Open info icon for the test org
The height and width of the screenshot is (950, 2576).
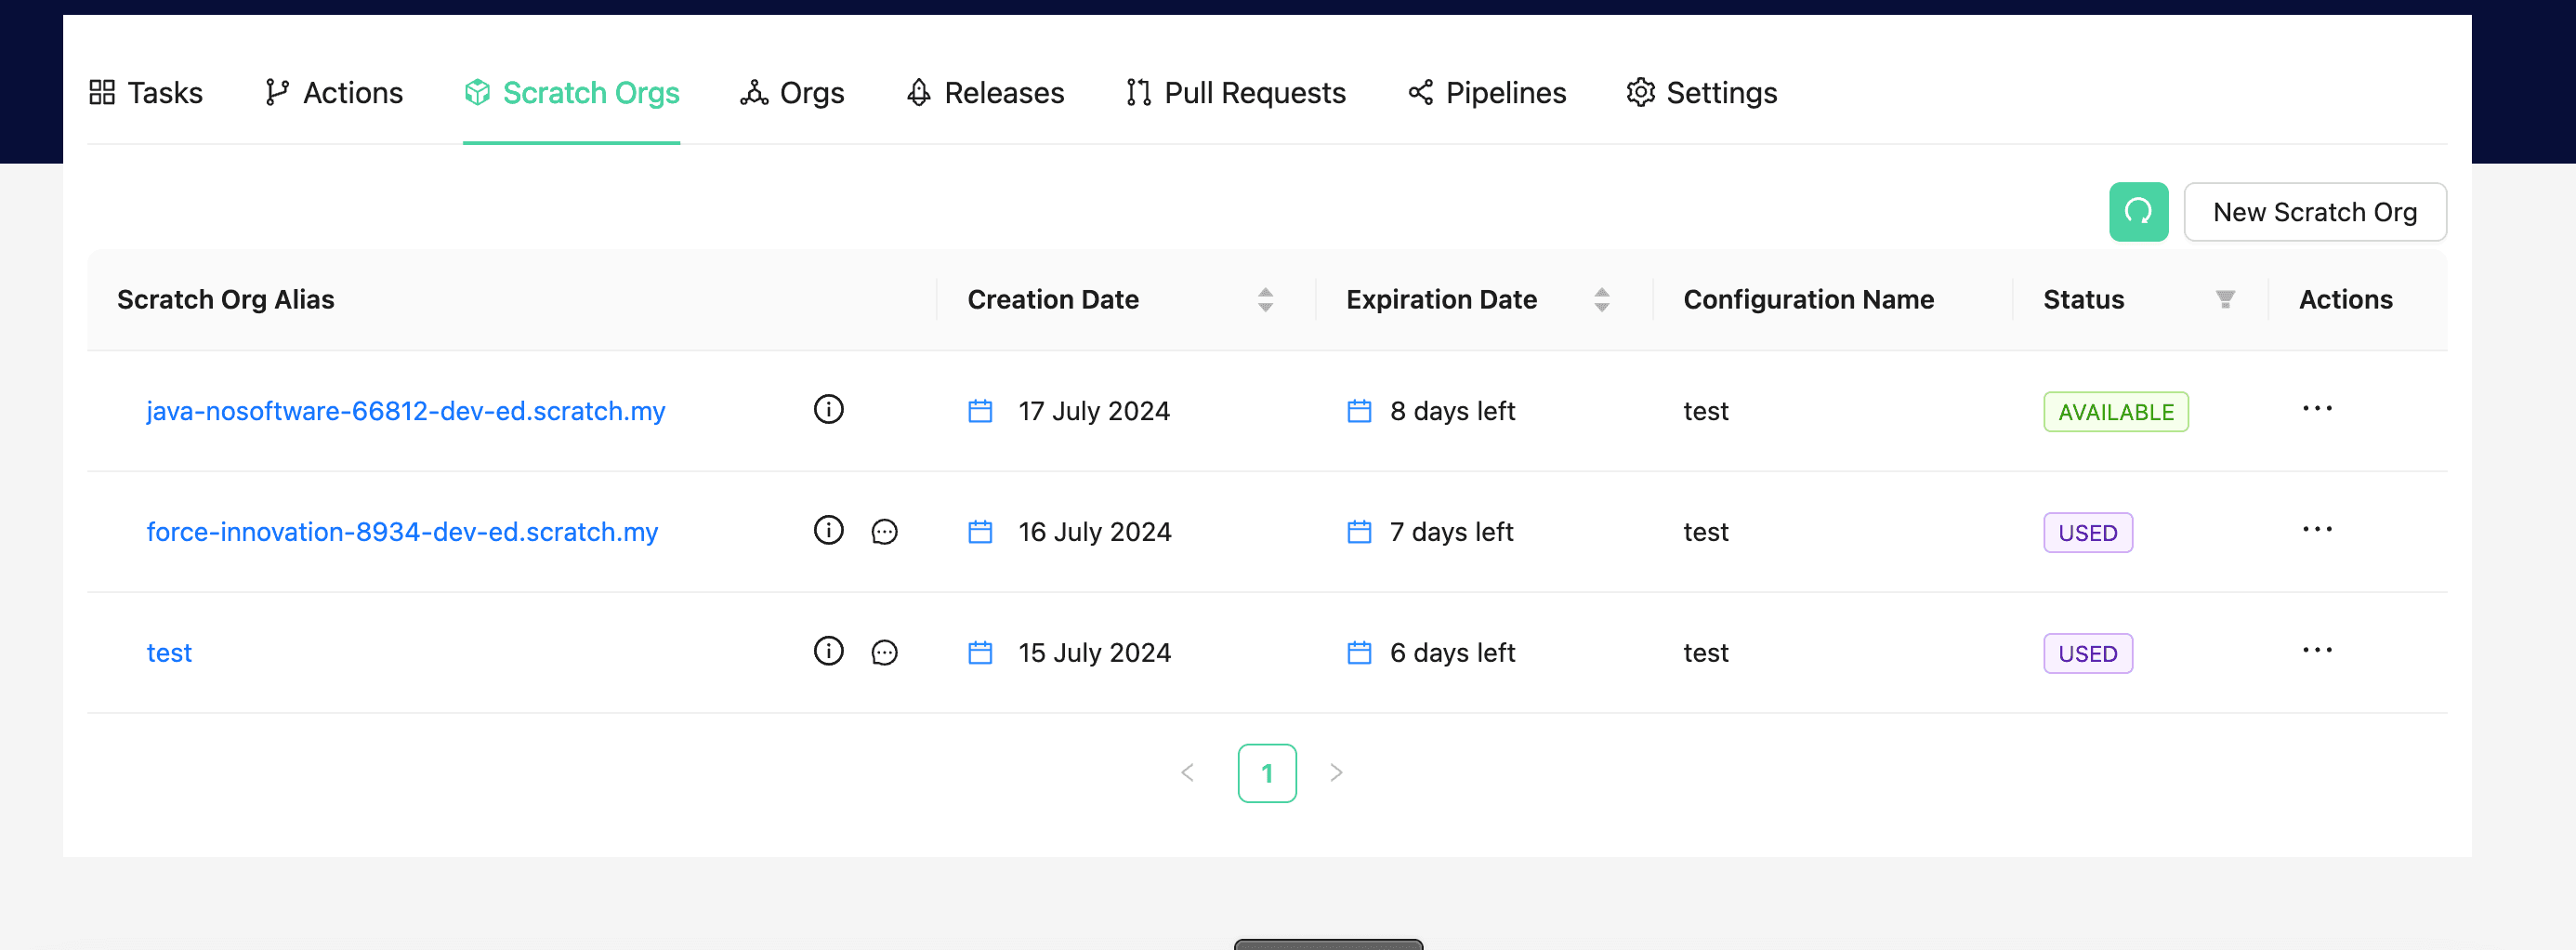828,652
